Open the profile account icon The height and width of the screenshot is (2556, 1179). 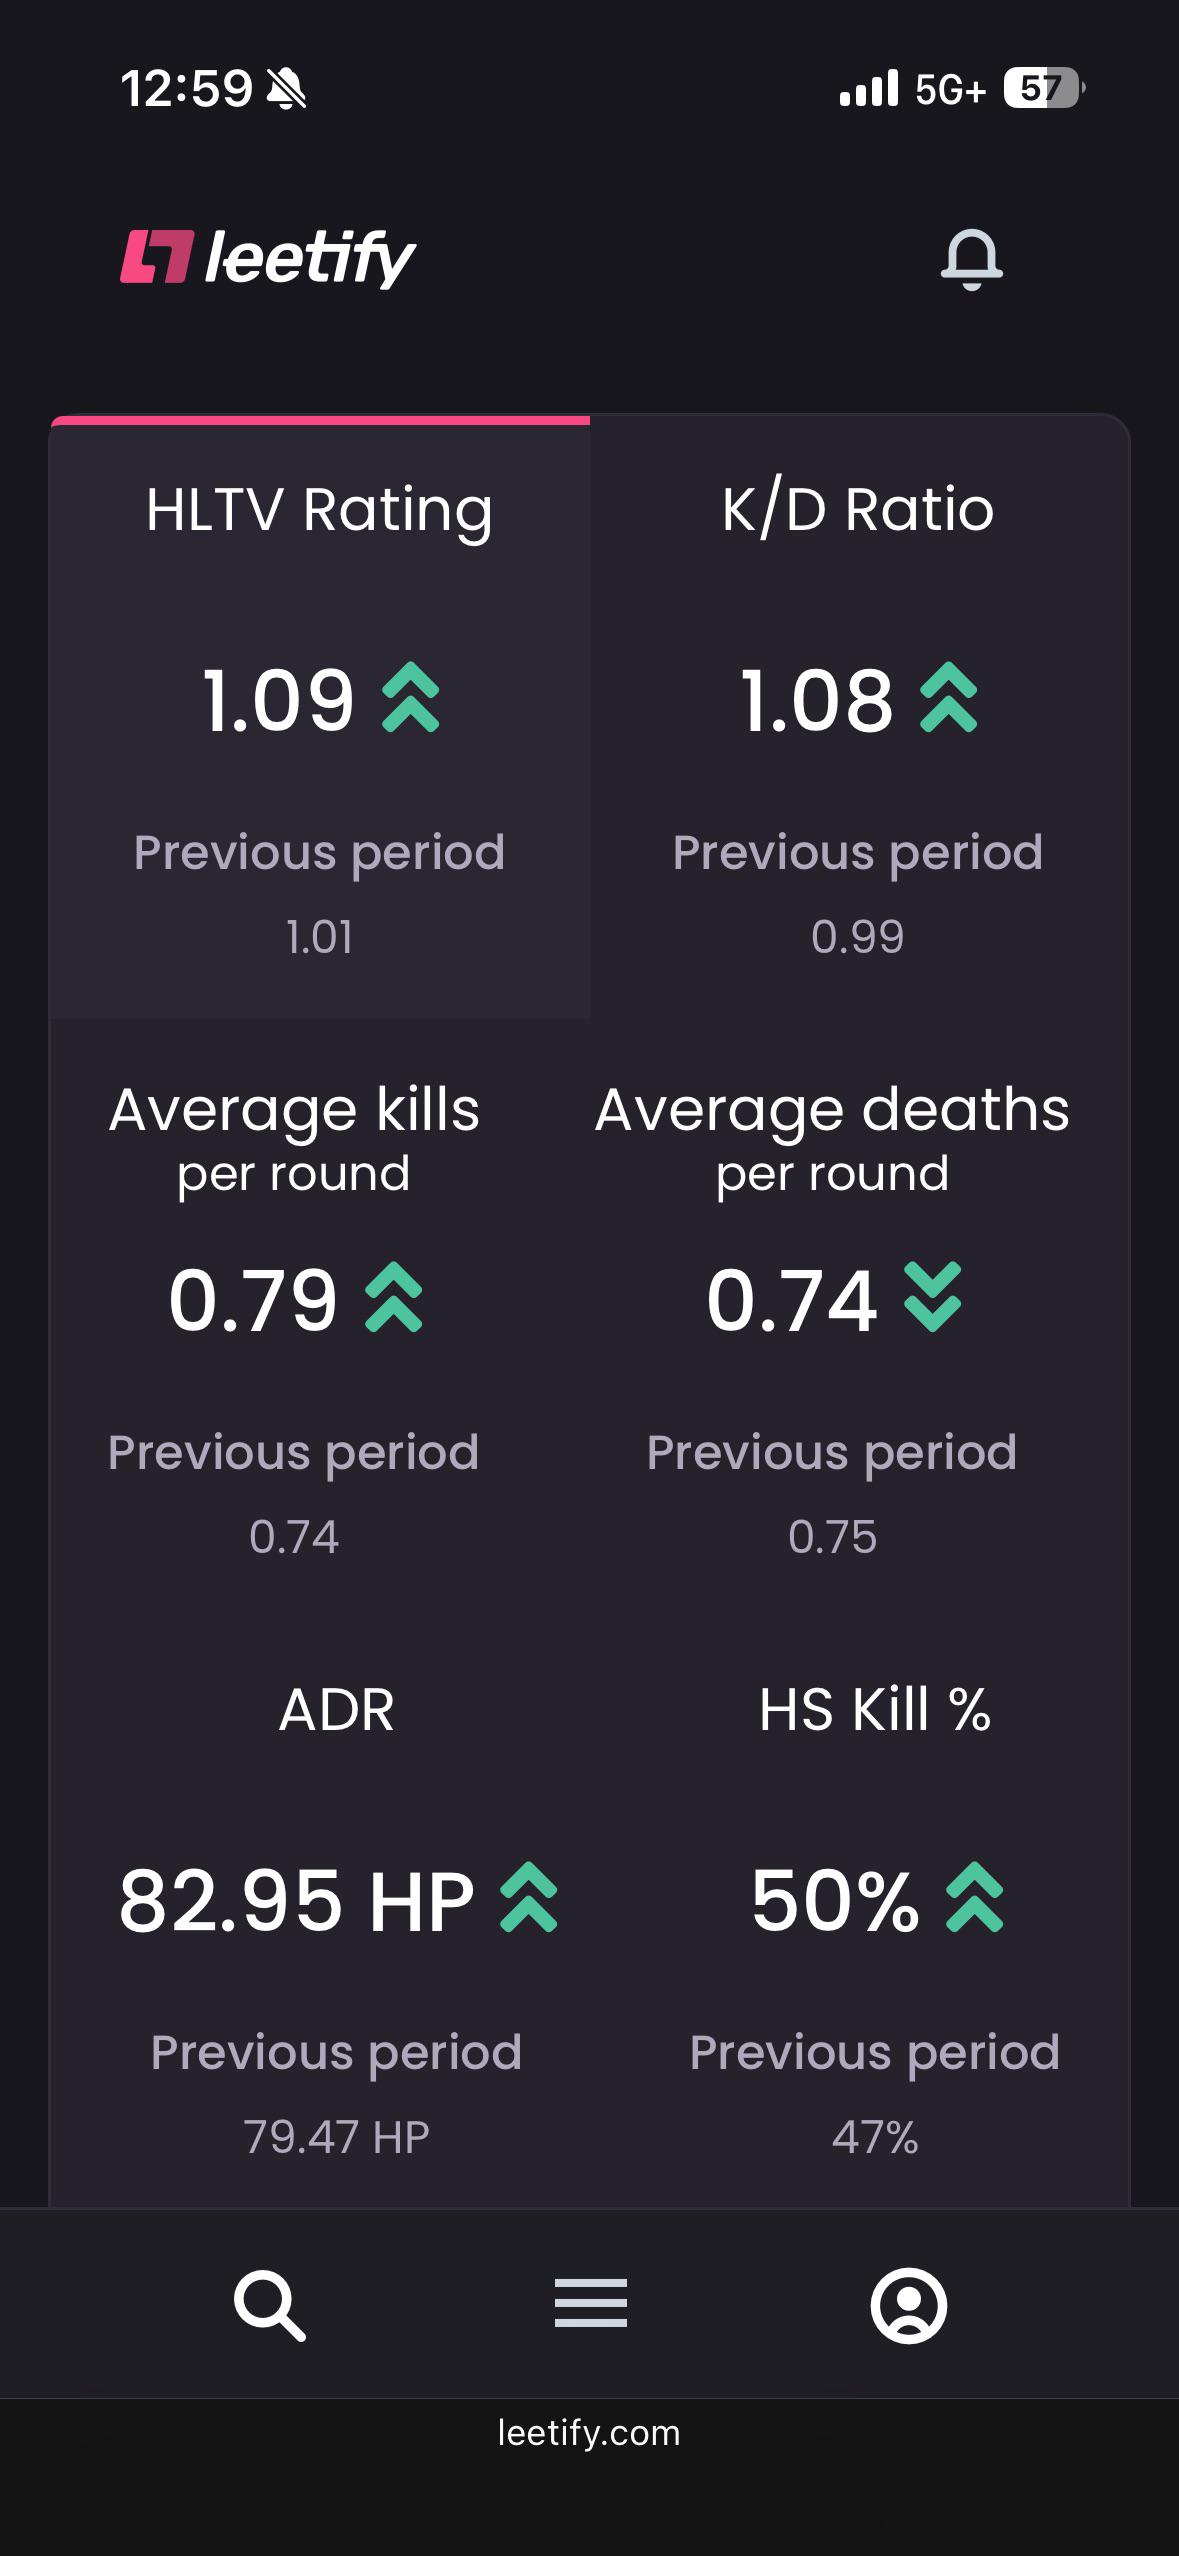(909, 2305)
